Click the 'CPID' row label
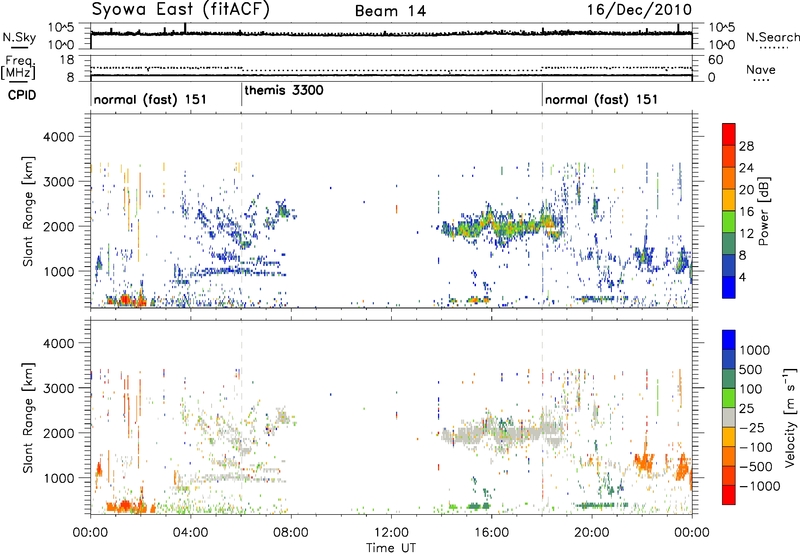 pyautogui.click(x=22, y=95)
